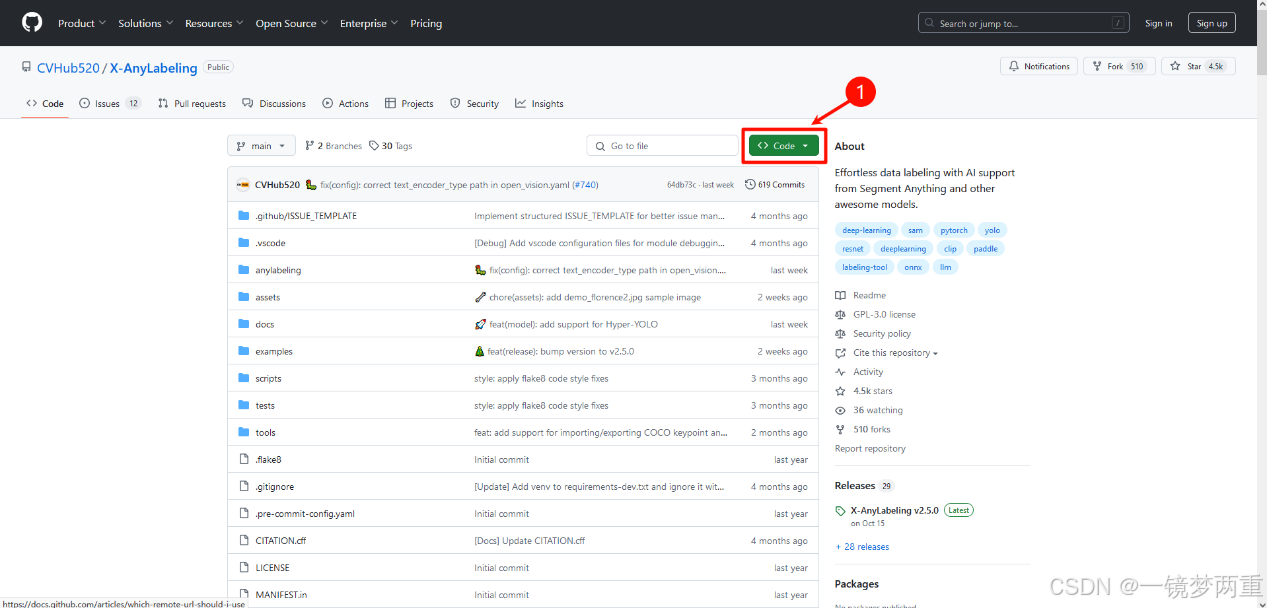Click the file icon beside .gitignore
Image resolution: width=1267 pixels, height=608 pixels.
point(243,486)
